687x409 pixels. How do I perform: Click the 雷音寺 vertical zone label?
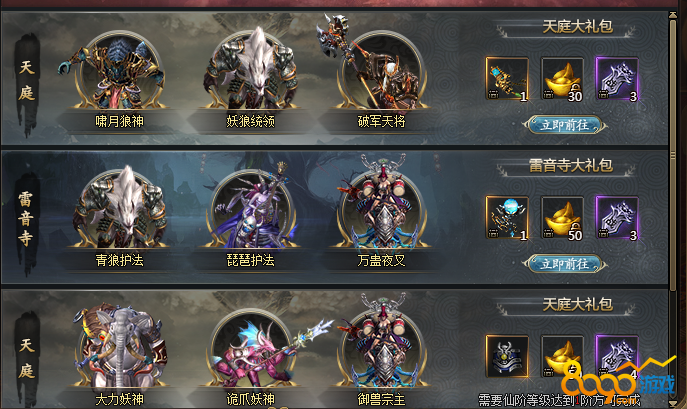(26, 219)
